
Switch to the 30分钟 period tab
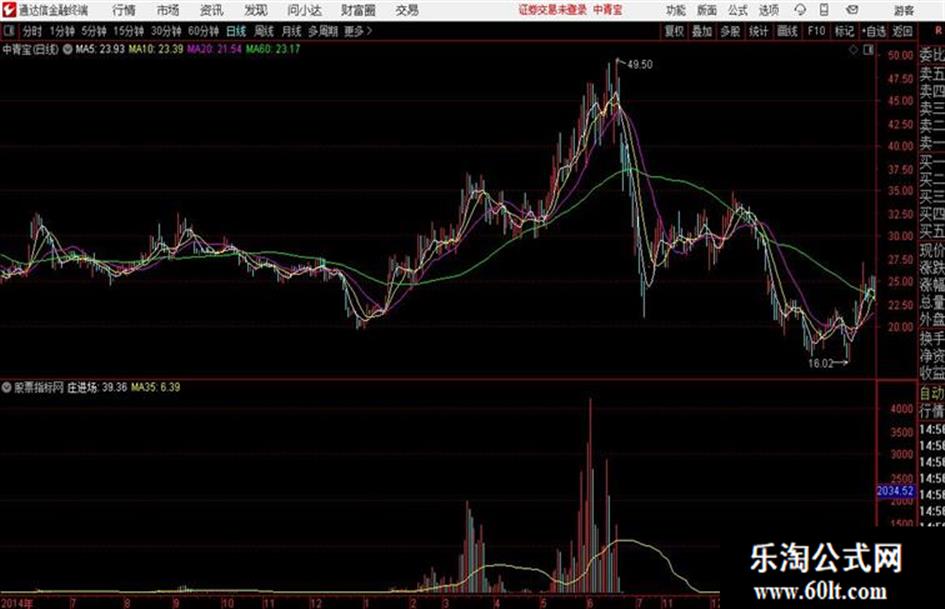point(166,31)
